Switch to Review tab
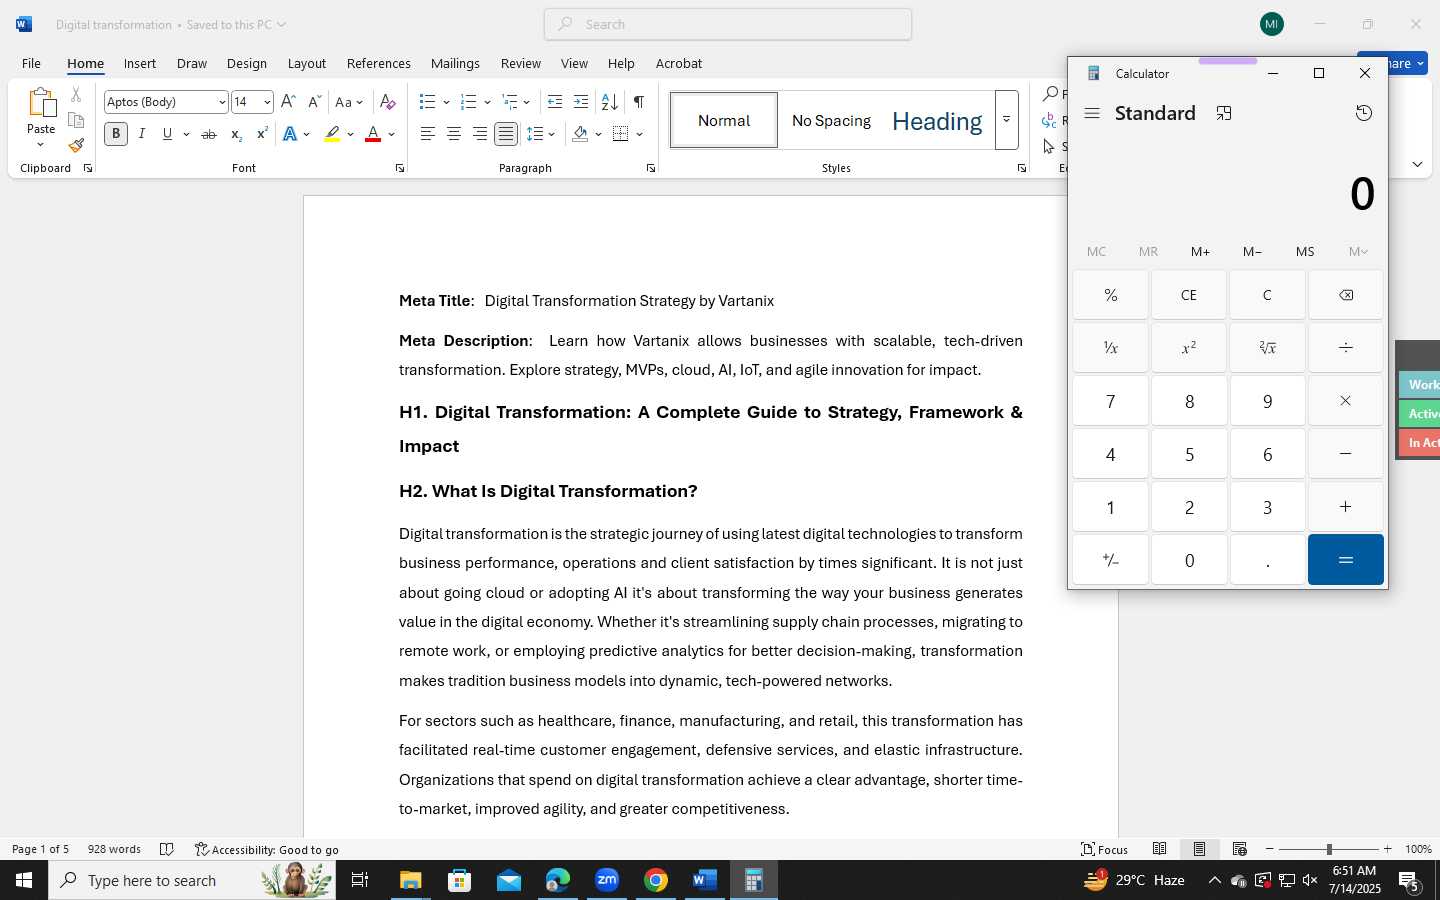1440x900 pixels. (x=521, y=63)
